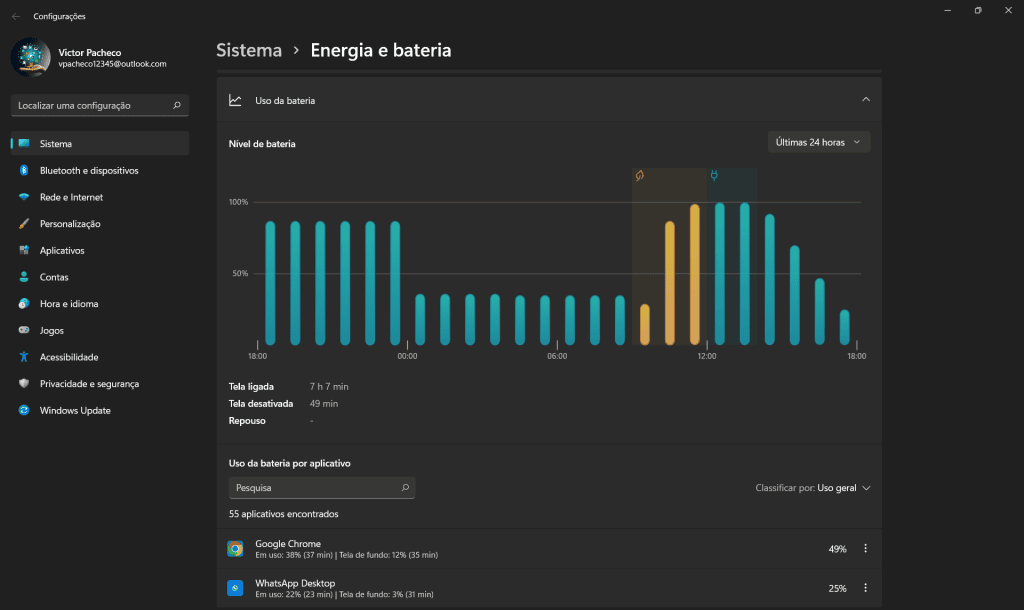The height and width of the screenshot is (610, 1024).
Task: Select Aplicativos in the sidebar
Action: coord(62,250)
